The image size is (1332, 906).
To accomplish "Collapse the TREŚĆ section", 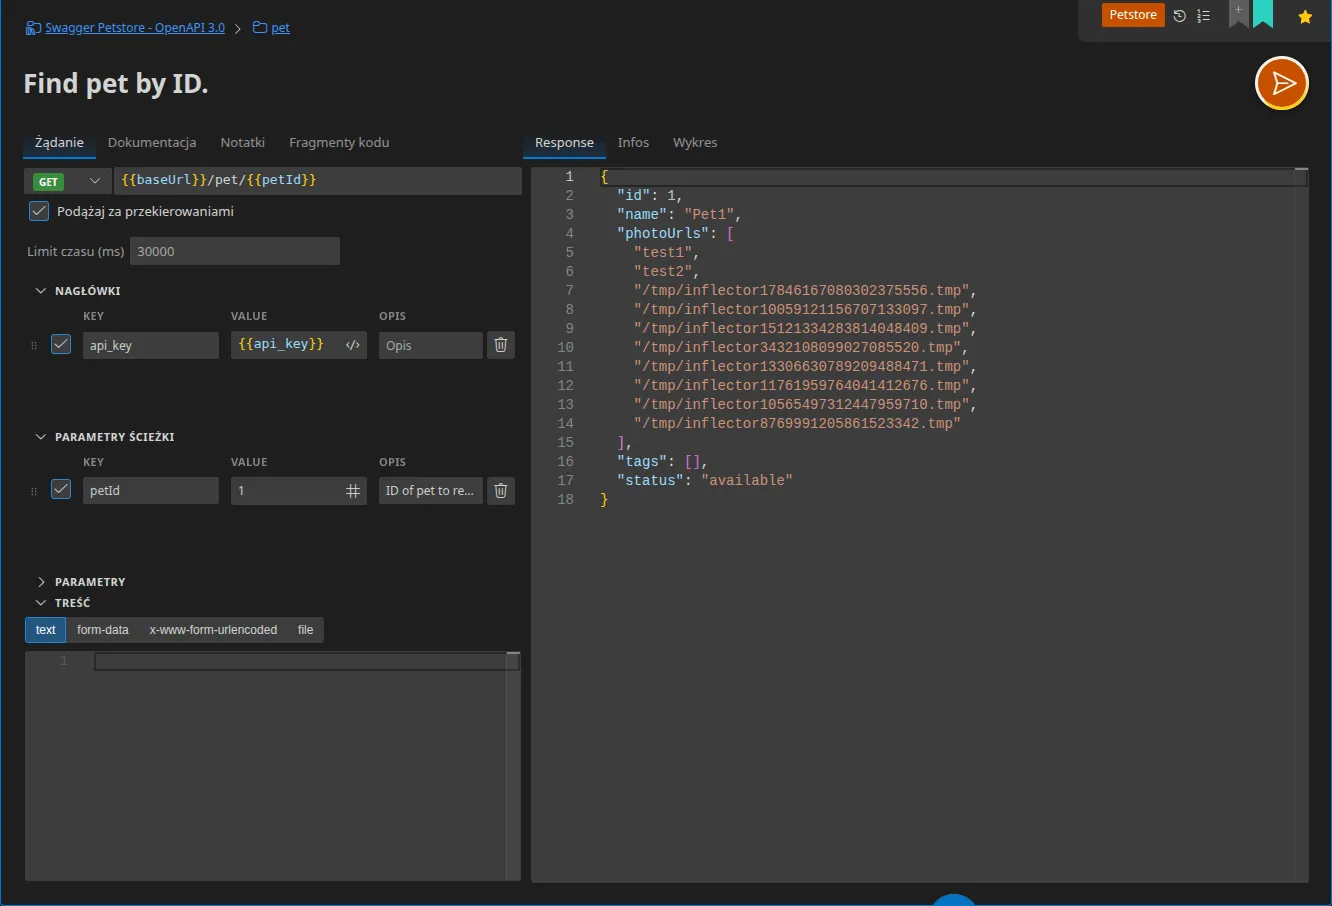I will click(41, 603).
